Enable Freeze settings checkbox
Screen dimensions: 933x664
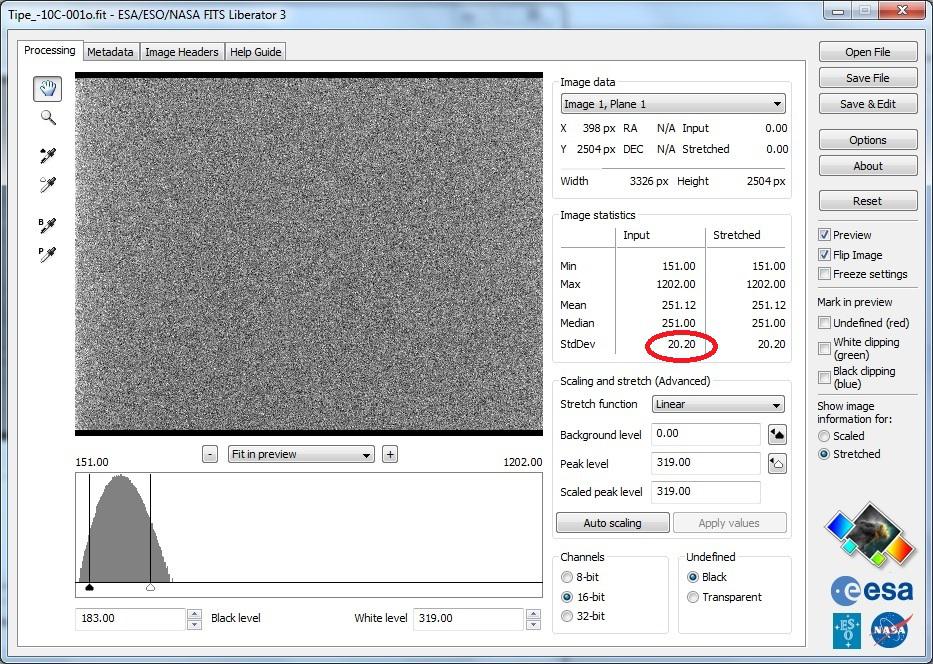point(824,274)
